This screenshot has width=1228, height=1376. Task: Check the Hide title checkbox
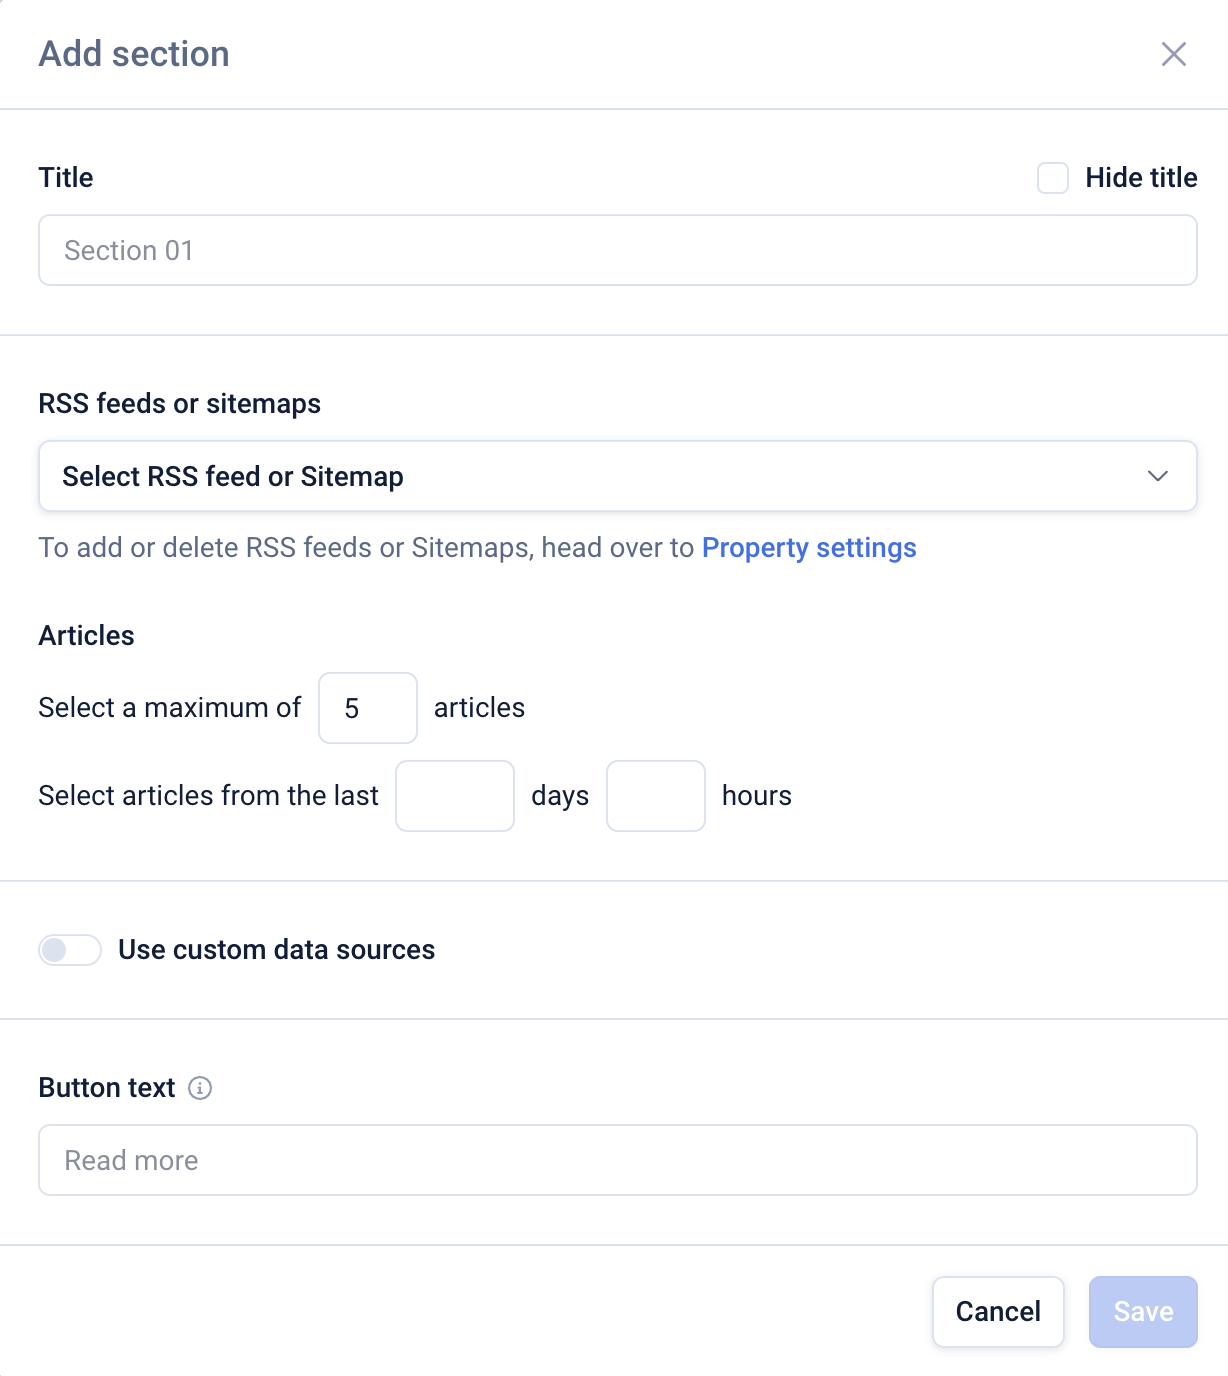pyautogui.click(x=1053, y=178)
